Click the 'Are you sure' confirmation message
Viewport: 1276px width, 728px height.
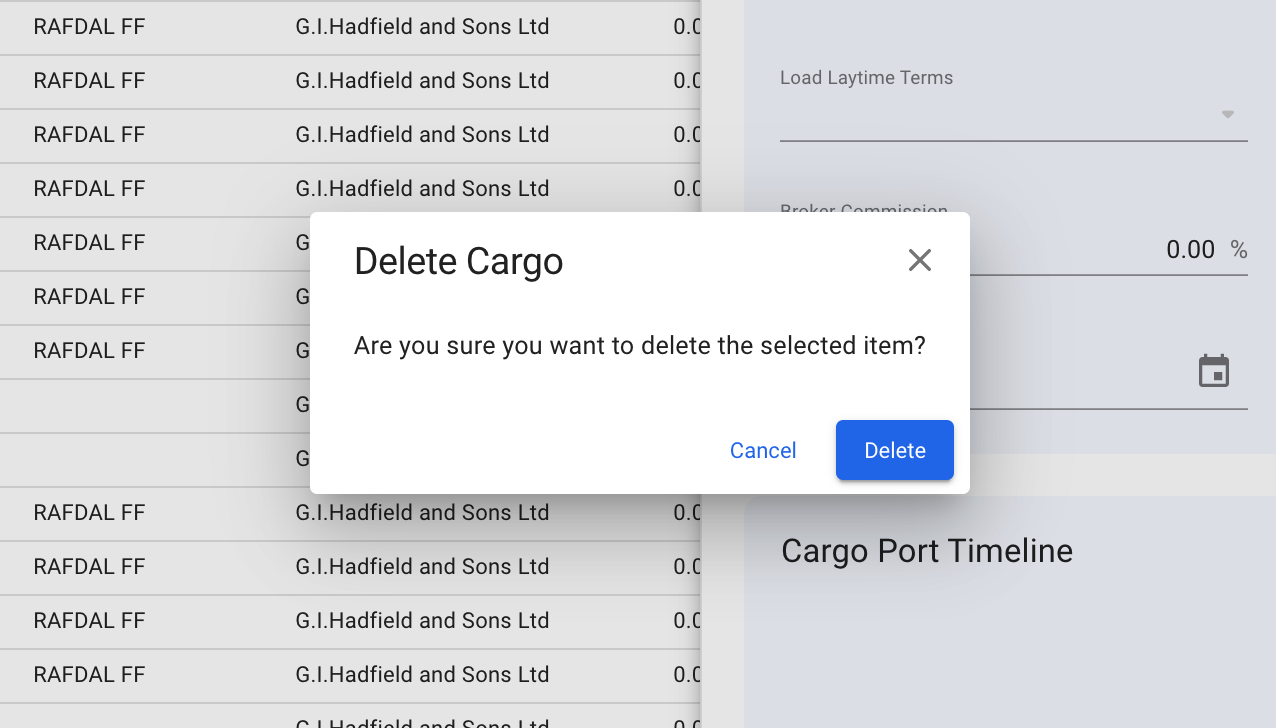(x=639, y=346)
